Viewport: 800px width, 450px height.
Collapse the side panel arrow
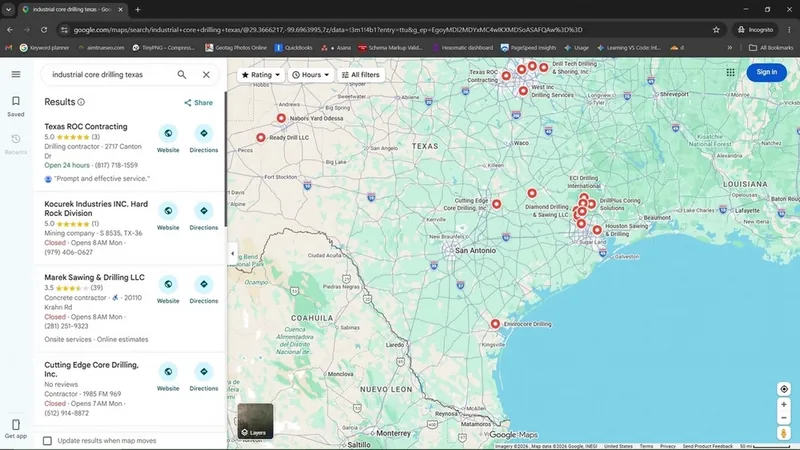click(x=233, y=254)
